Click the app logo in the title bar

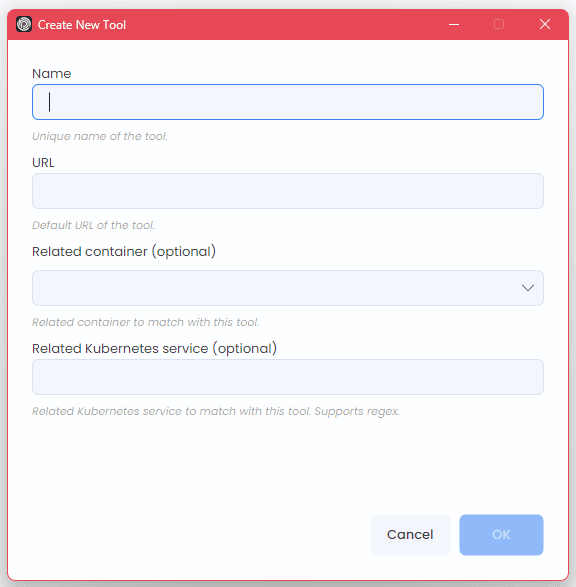click(24, 24)
